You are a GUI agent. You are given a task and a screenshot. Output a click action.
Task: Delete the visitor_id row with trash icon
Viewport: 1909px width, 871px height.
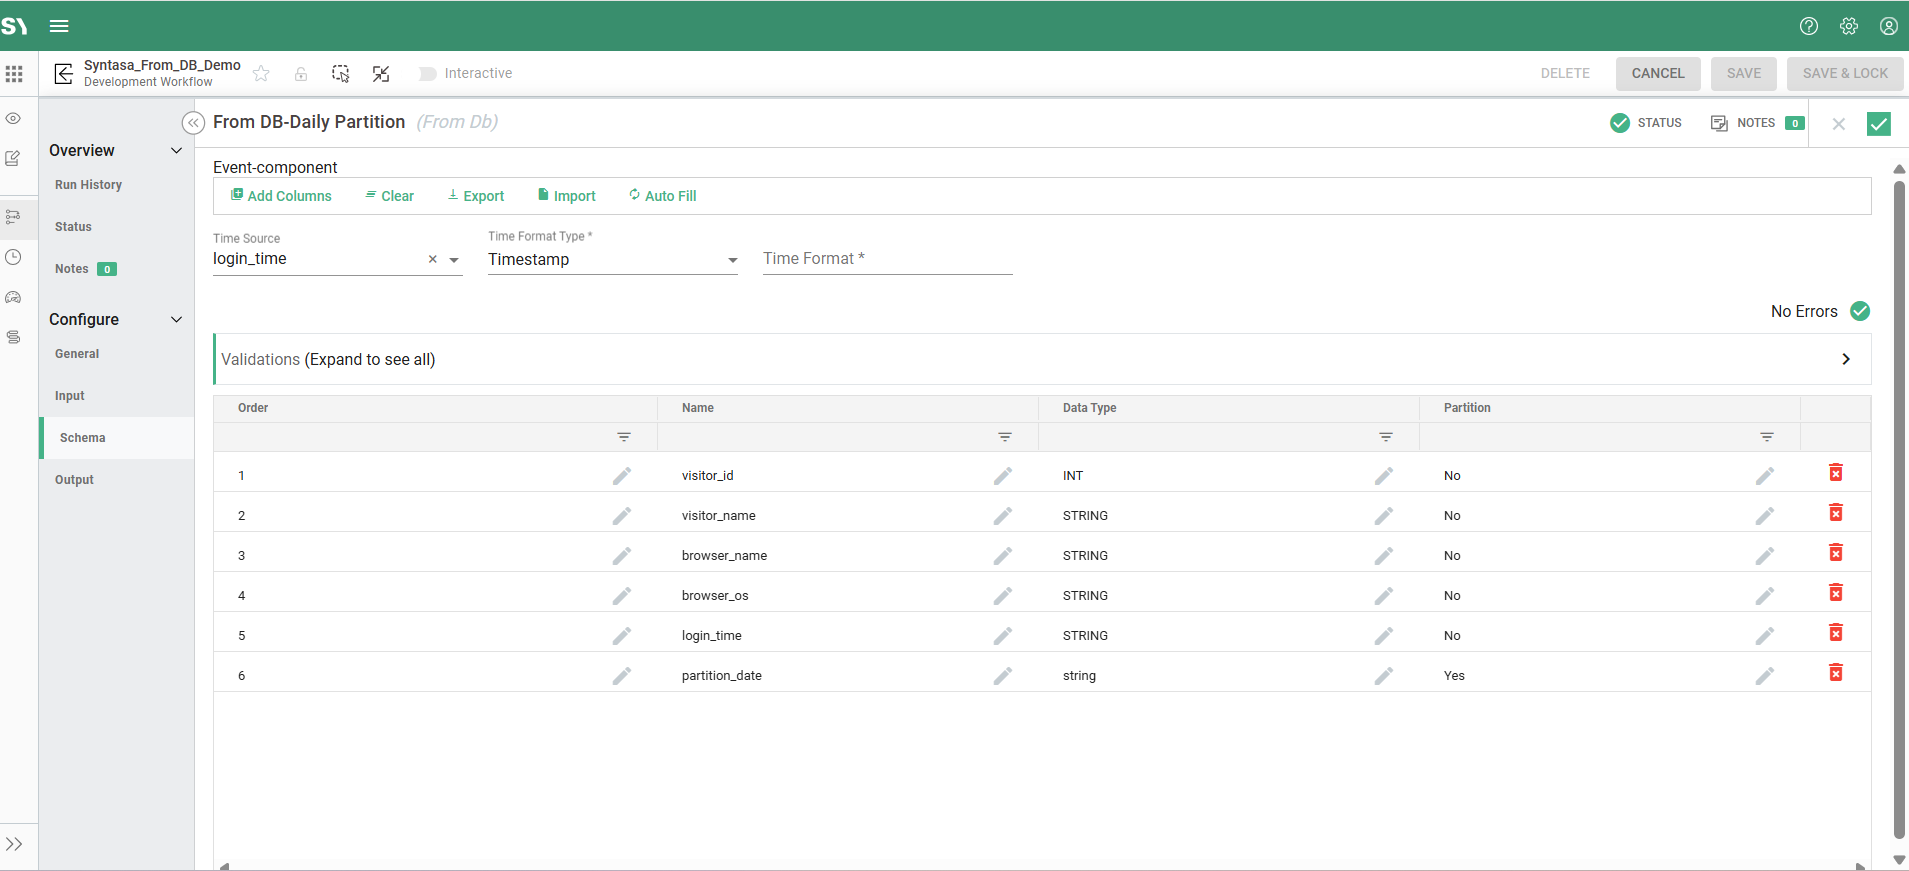point(1835,473)
